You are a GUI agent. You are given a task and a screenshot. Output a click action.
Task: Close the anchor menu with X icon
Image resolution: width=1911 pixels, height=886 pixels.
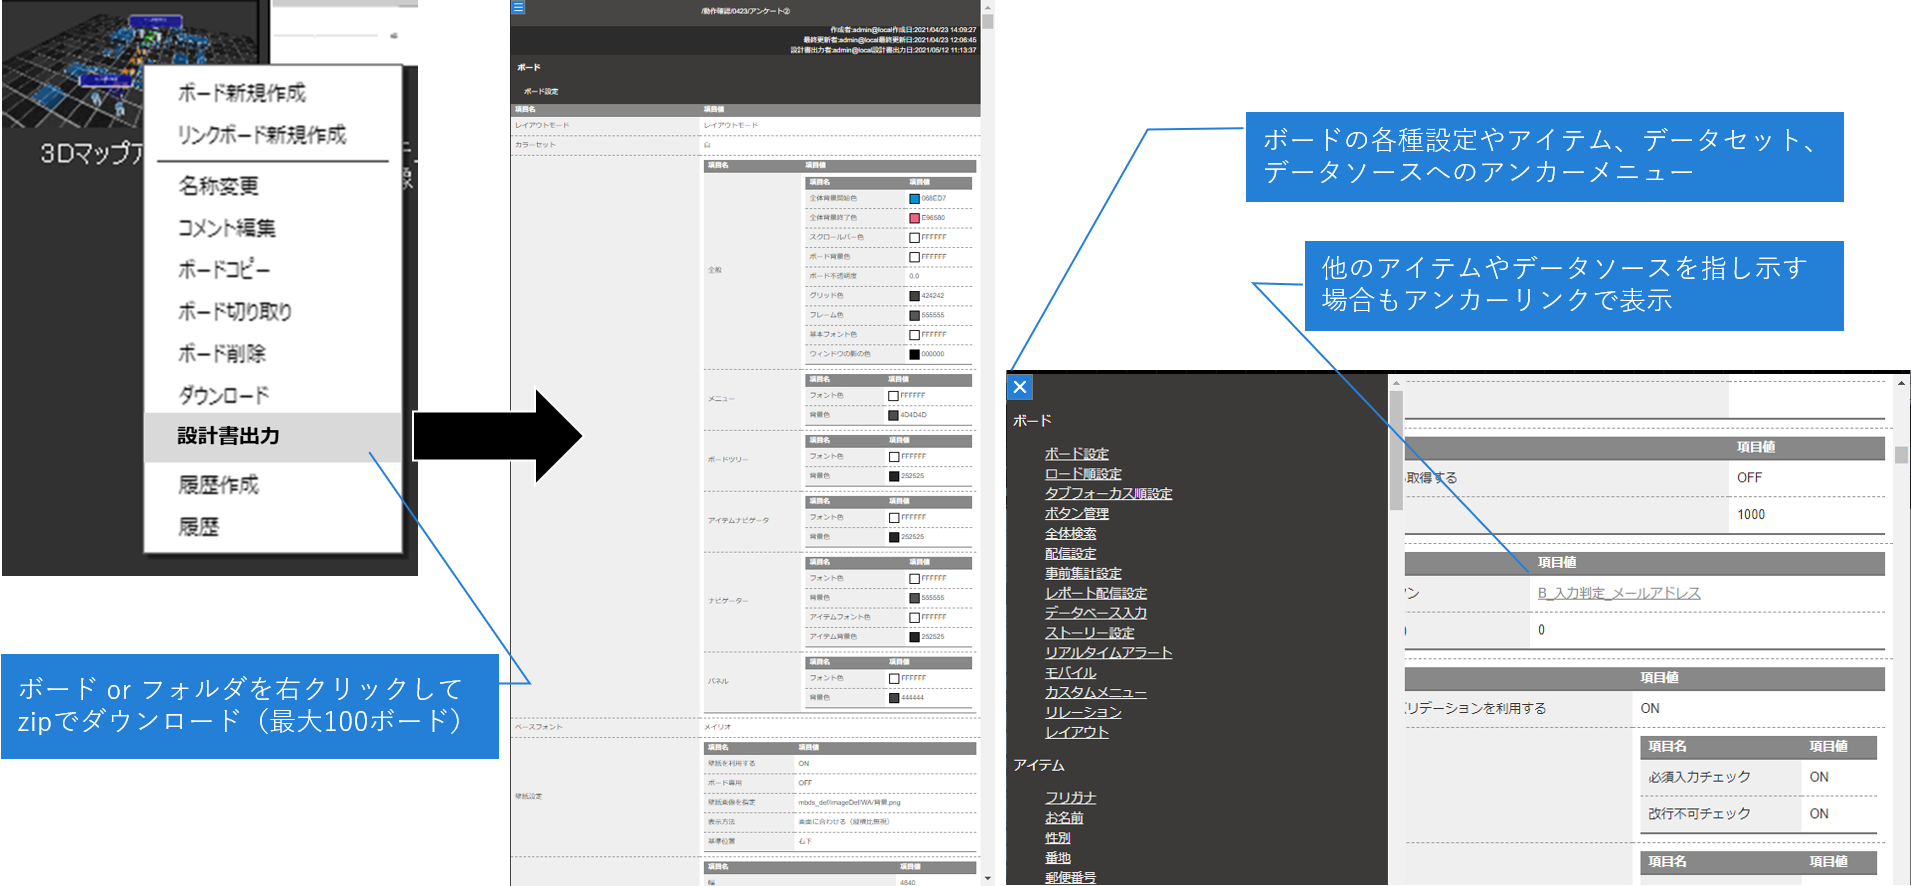[x=1019, y=387]
